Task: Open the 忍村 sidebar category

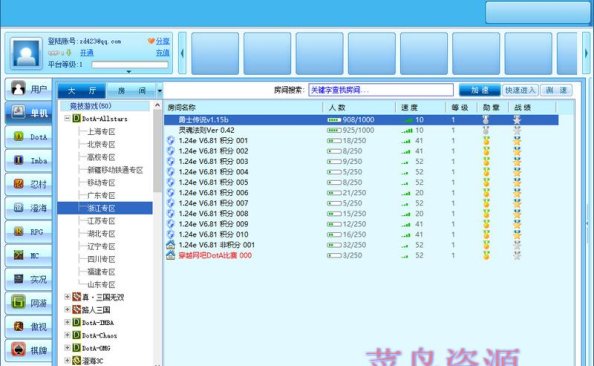Action: click(28, 184)
